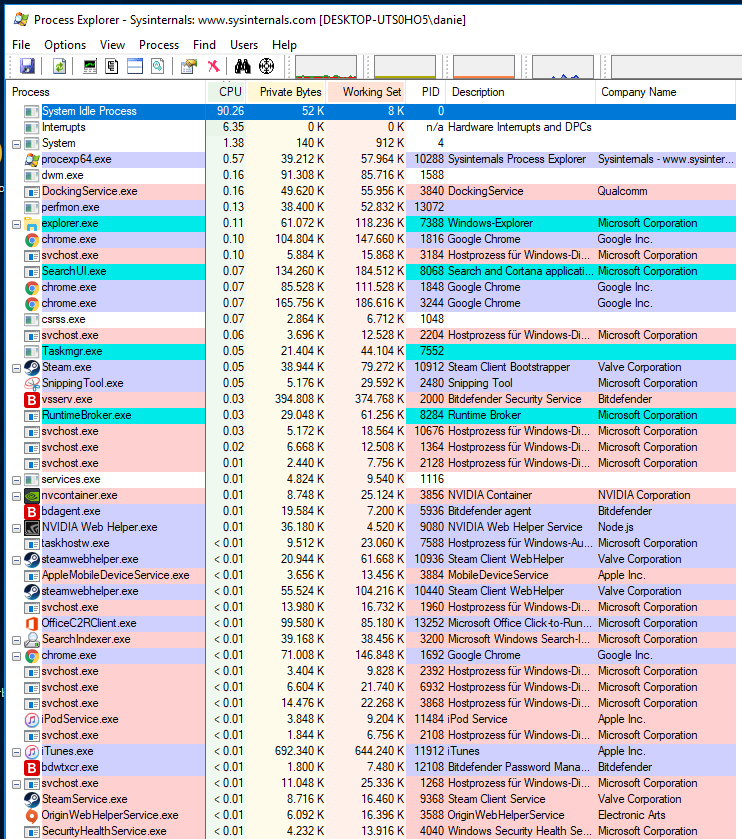This screenshot has width=742, height=839.
Task: Collapse the System process tree
Action: (17, 144)
